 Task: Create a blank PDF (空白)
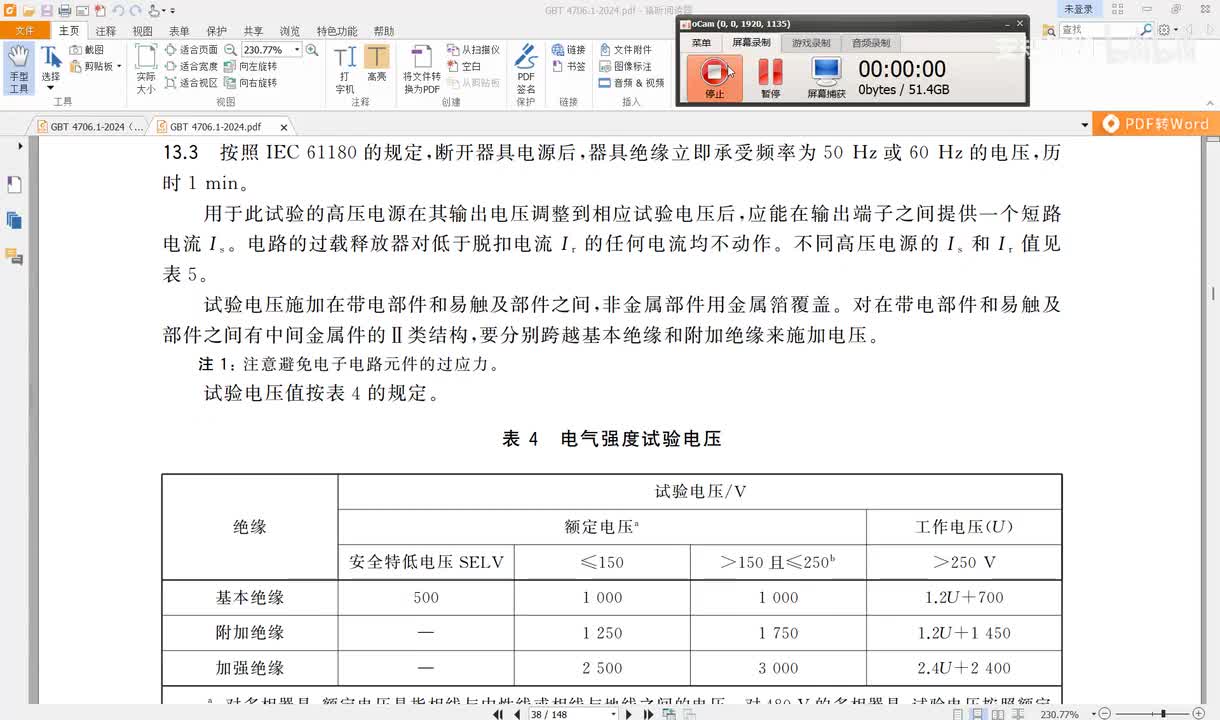464,66
